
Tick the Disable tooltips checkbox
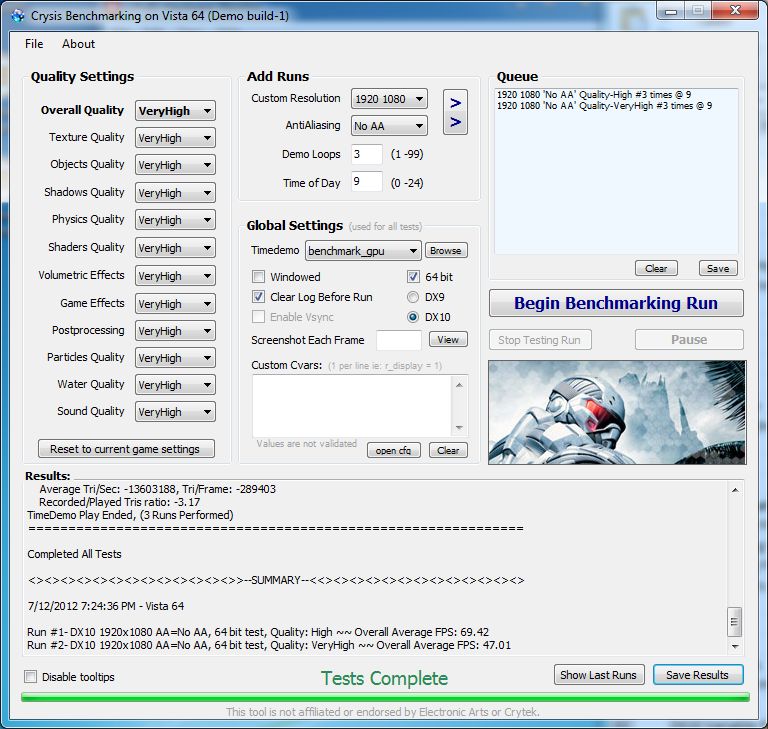click(30, 677)
